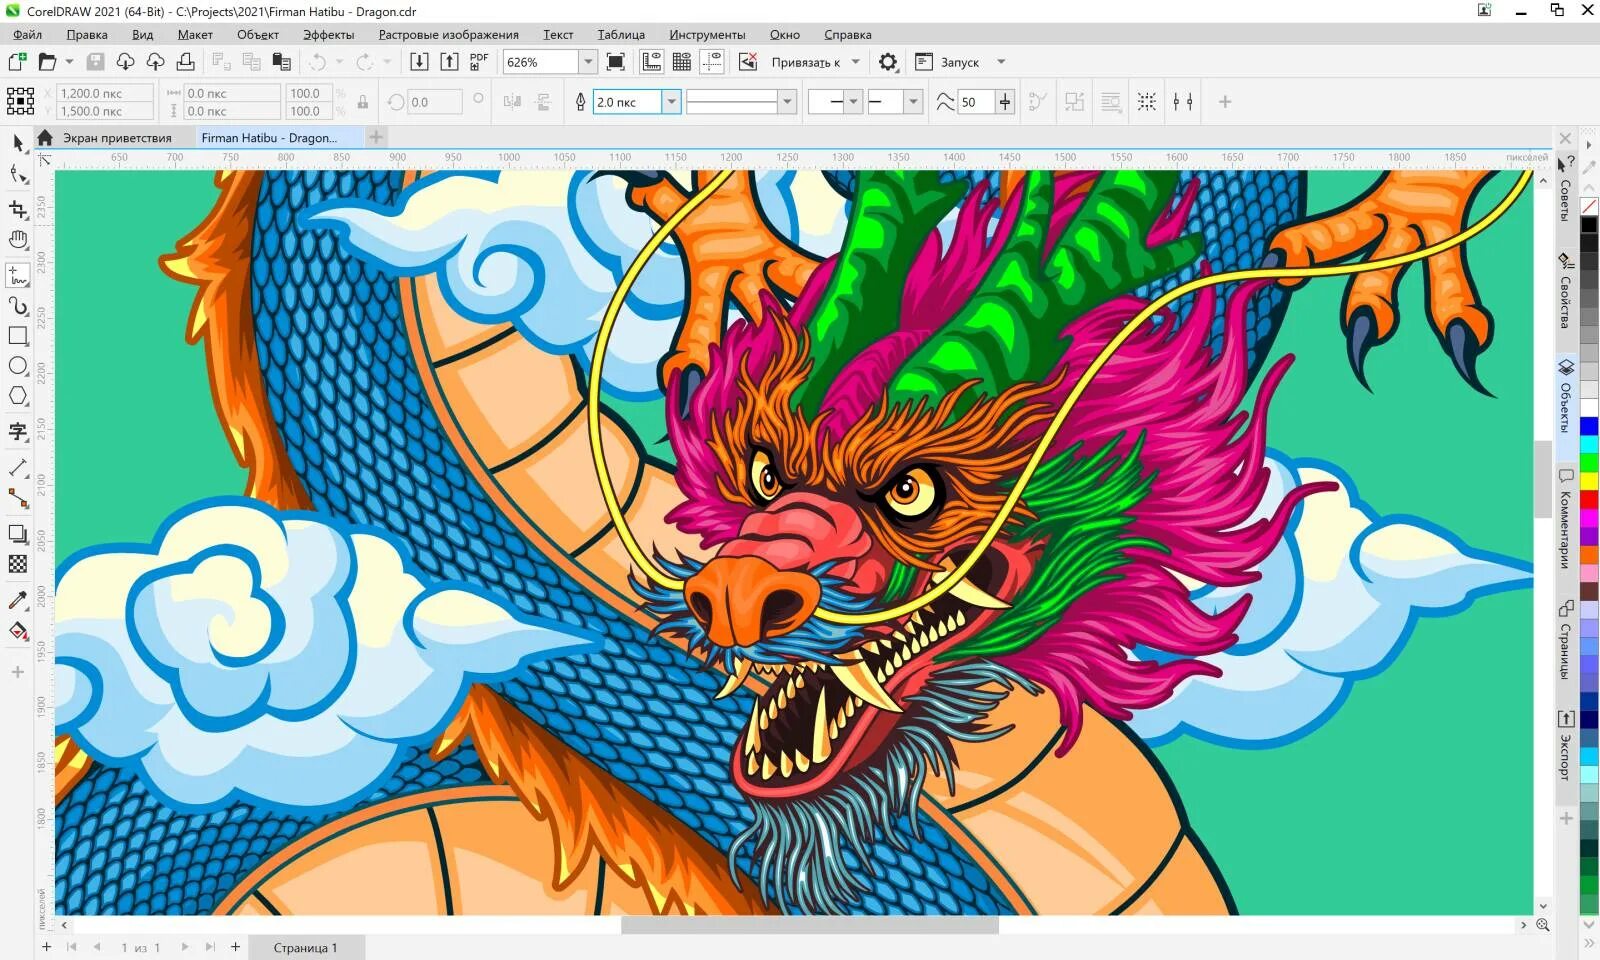Open the Файл menu
1600x960 pixels.
click(27, 34)
